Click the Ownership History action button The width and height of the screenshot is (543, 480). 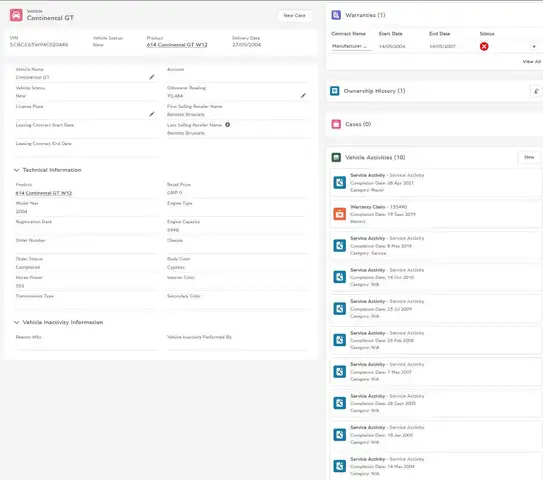536,91
